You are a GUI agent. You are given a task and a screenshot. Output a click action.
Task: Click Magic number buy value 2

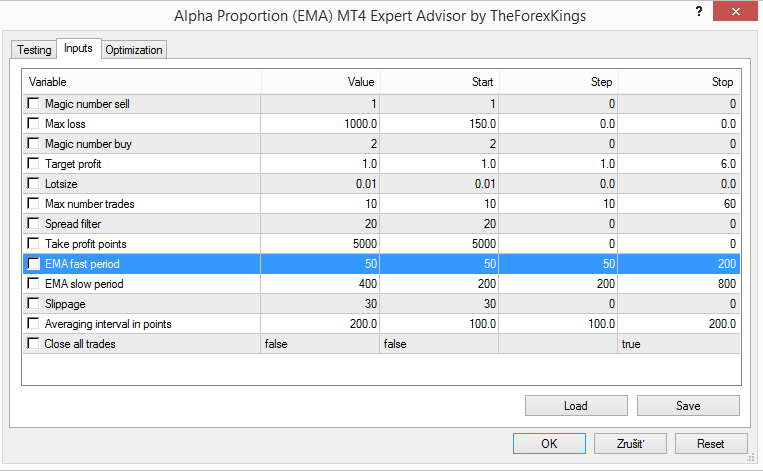[320, 144]
